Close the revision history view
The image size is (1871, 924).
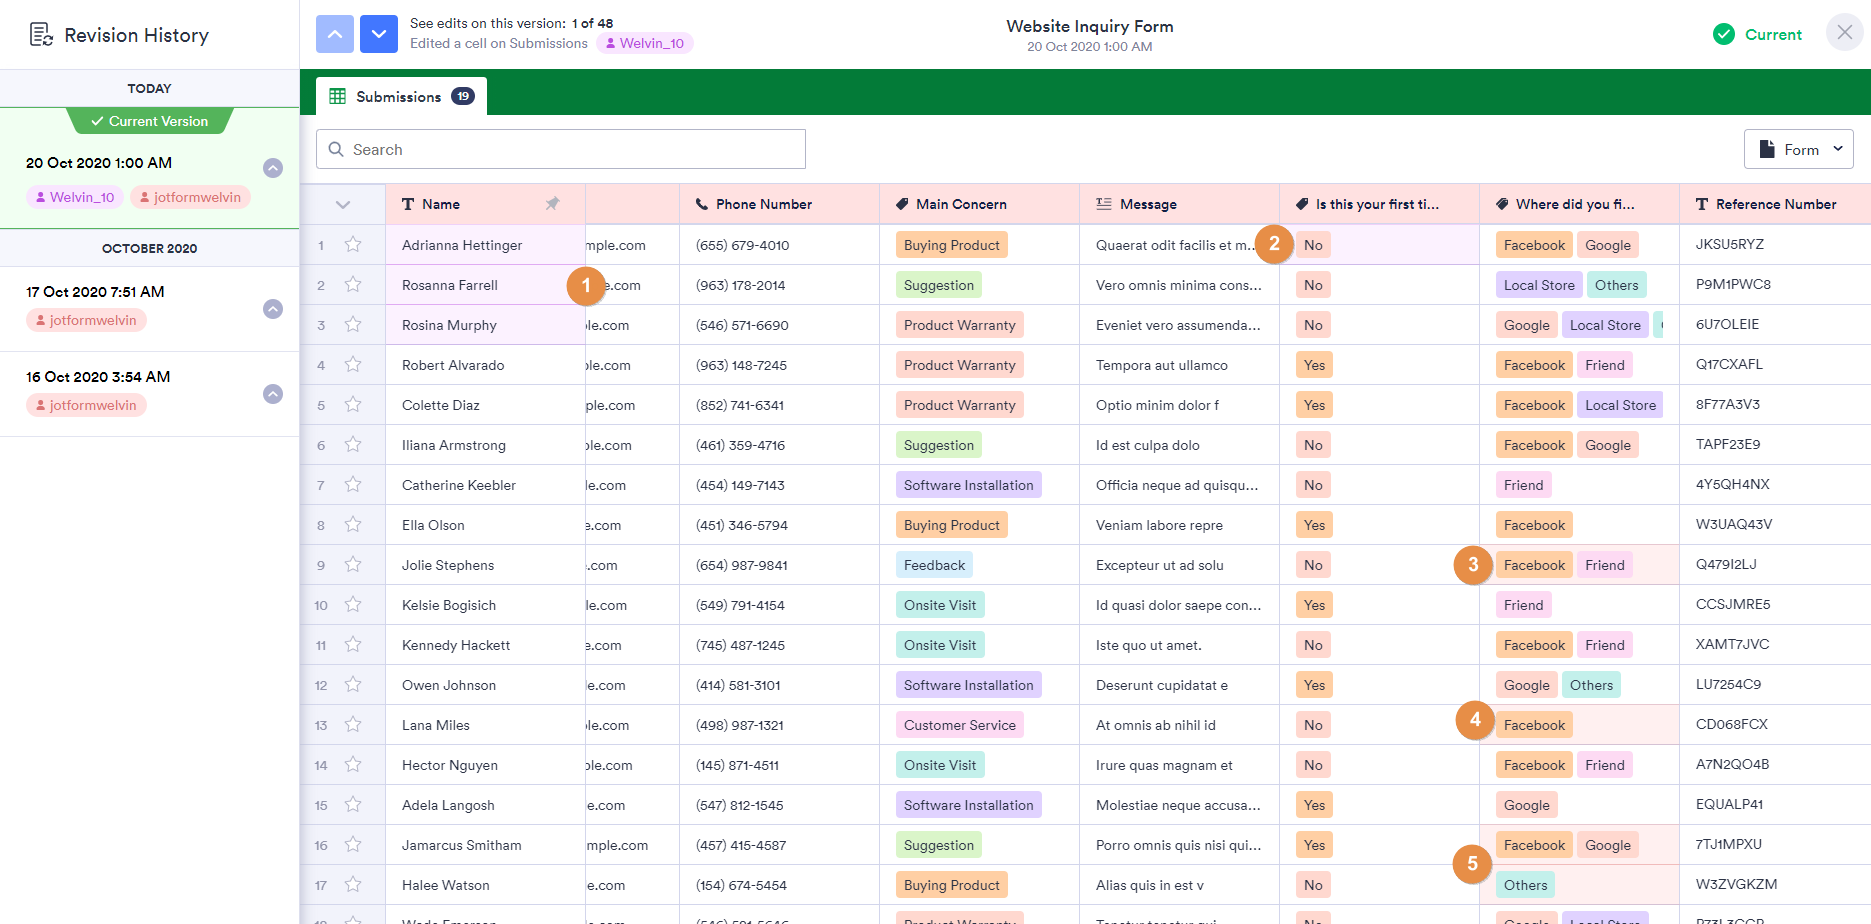tap(1844, 33)
